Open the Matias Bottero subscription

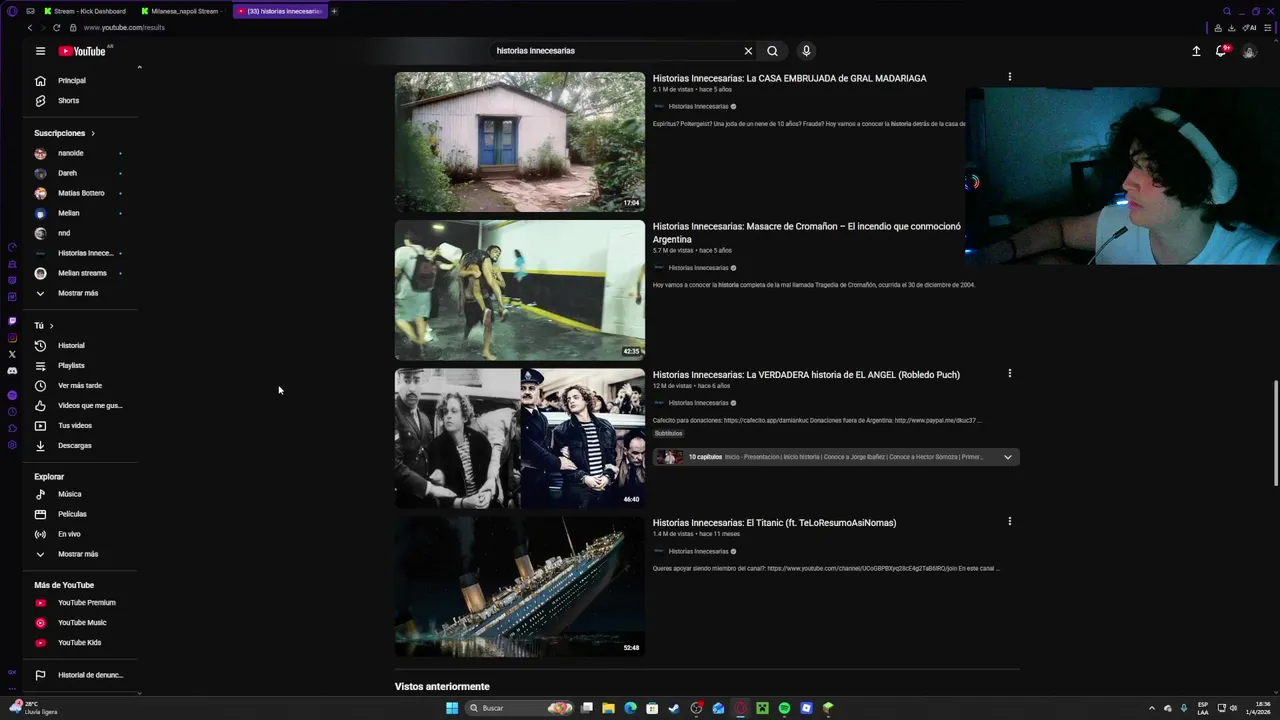click(x=80, y=193)
